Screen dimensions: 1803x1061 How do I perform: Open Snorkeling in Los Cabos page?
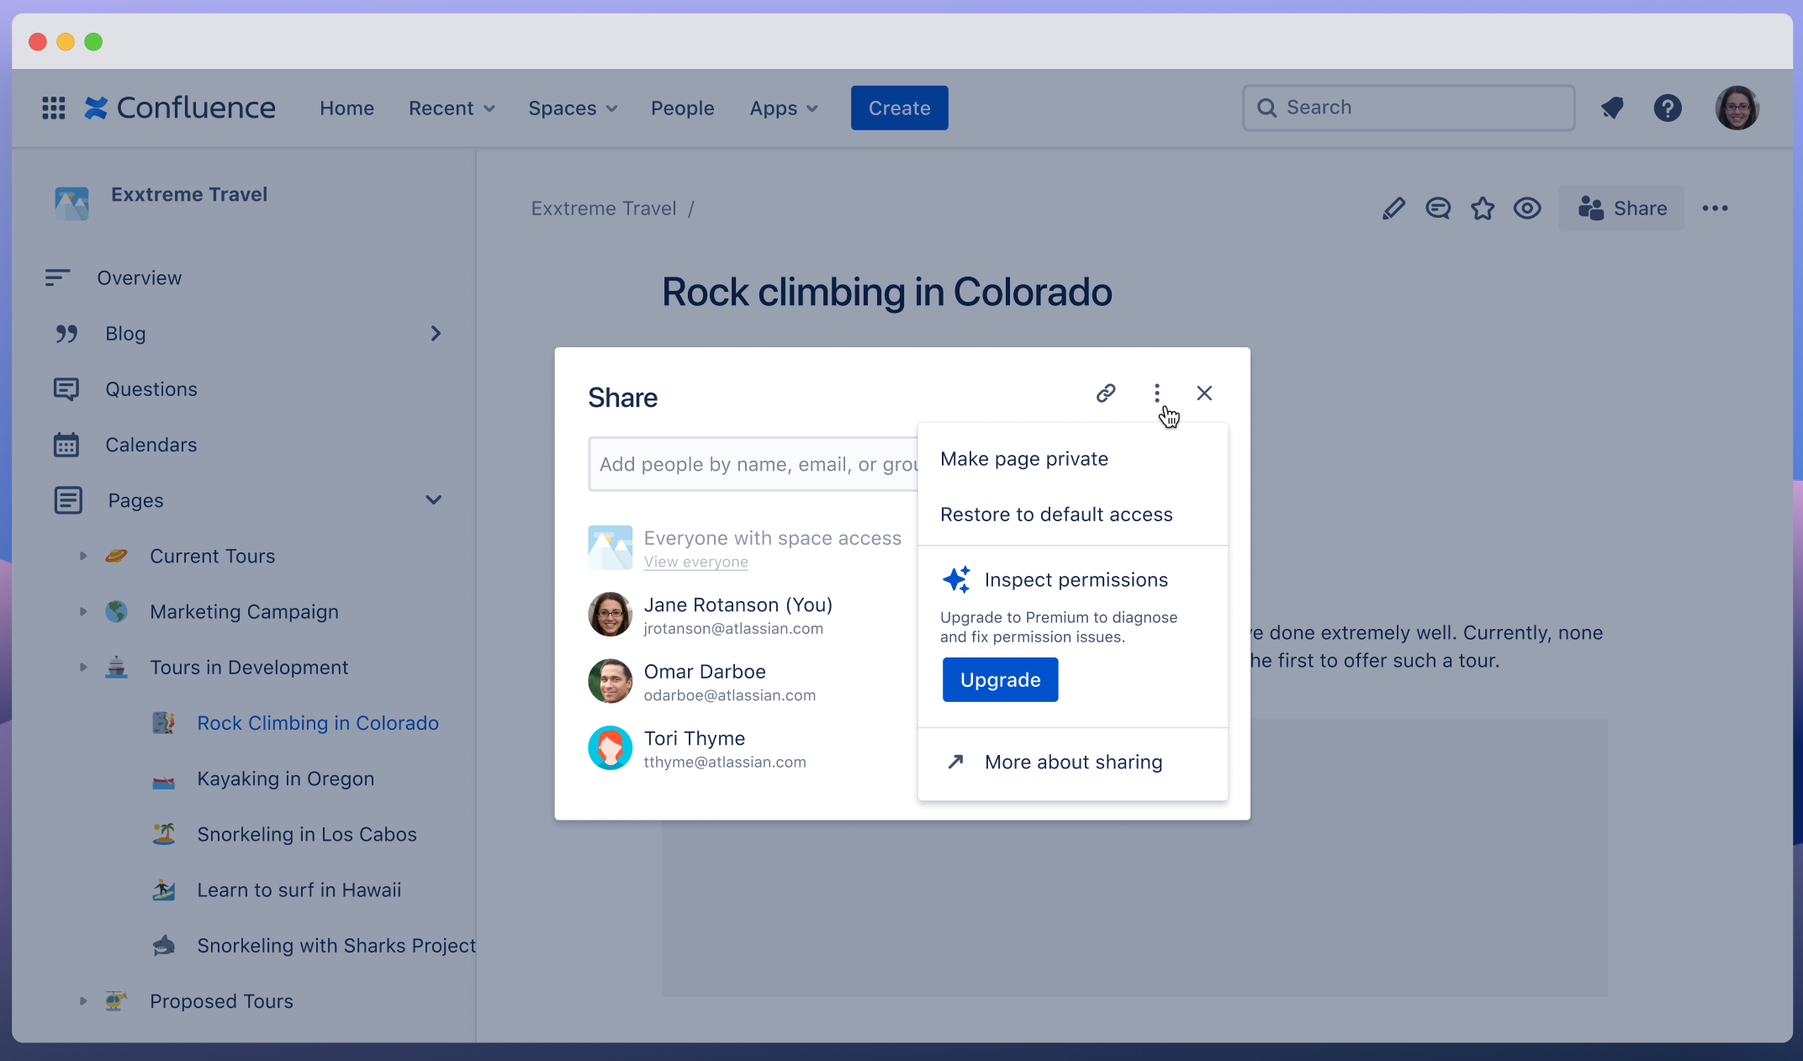306,834
